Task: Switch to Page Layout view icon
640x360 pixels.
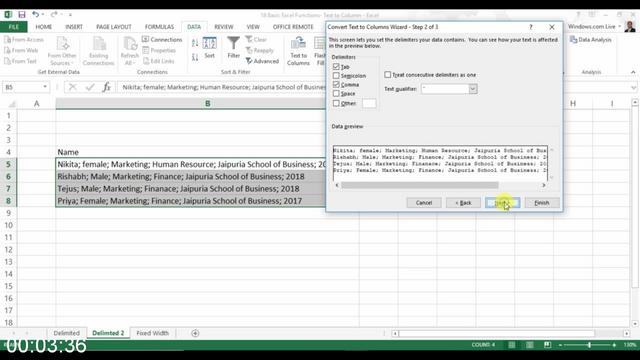Action: [529, 345]
